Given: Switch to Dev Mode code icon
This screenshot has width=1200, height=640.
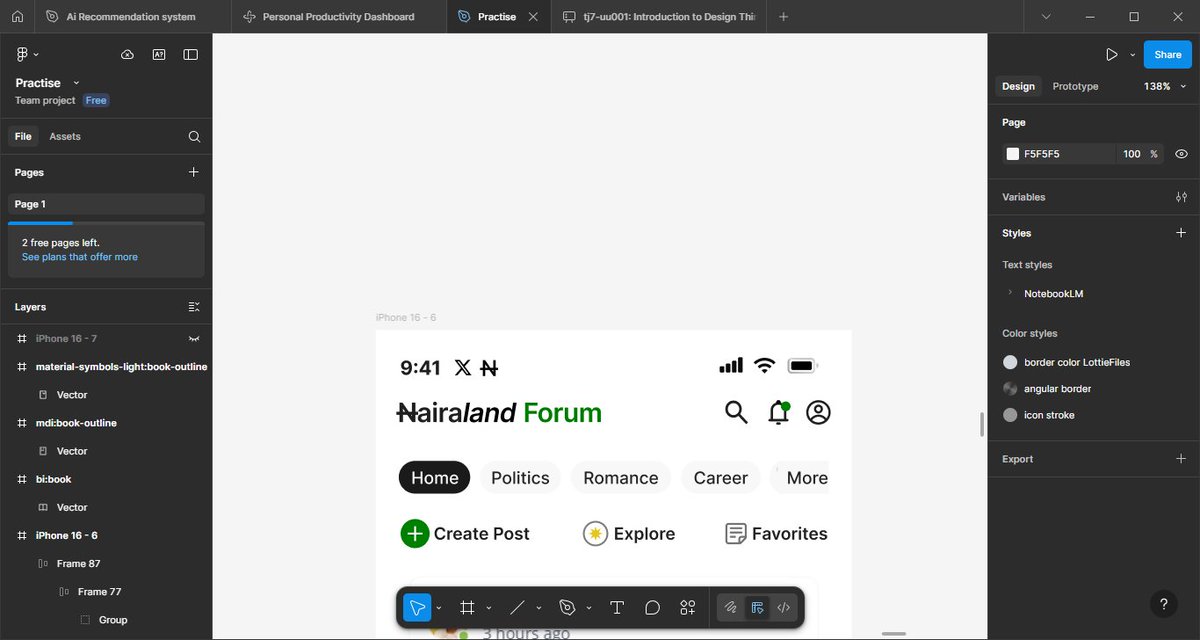Looking at the screenshot, I should (x=784, y=607).
